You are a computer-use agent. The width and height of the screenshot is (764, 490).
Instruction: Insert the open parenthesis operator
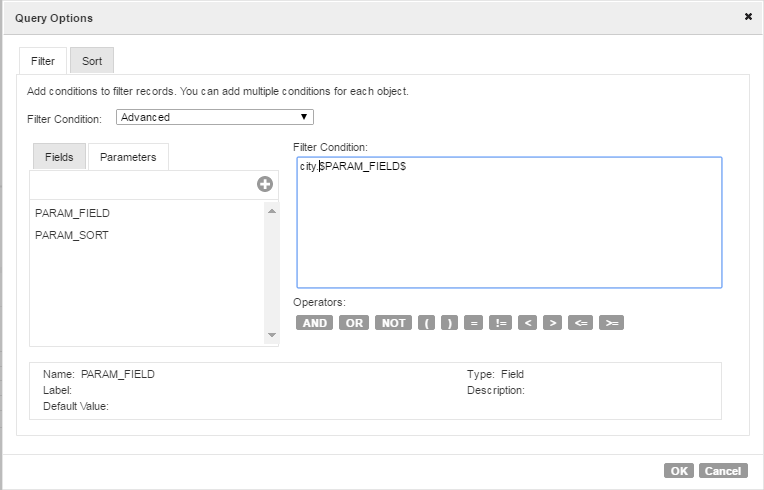[x=426, y=323]
